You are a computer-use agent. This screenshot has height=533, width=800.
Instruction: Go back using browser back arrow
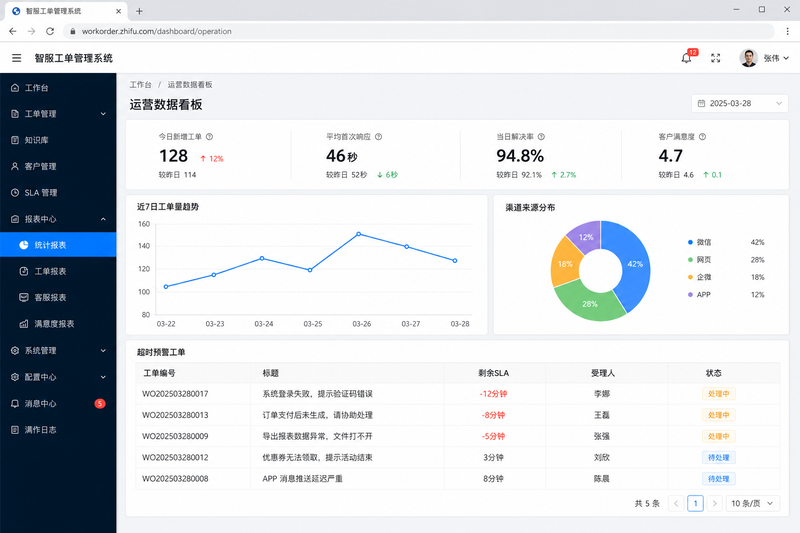(x=13, y=31)
